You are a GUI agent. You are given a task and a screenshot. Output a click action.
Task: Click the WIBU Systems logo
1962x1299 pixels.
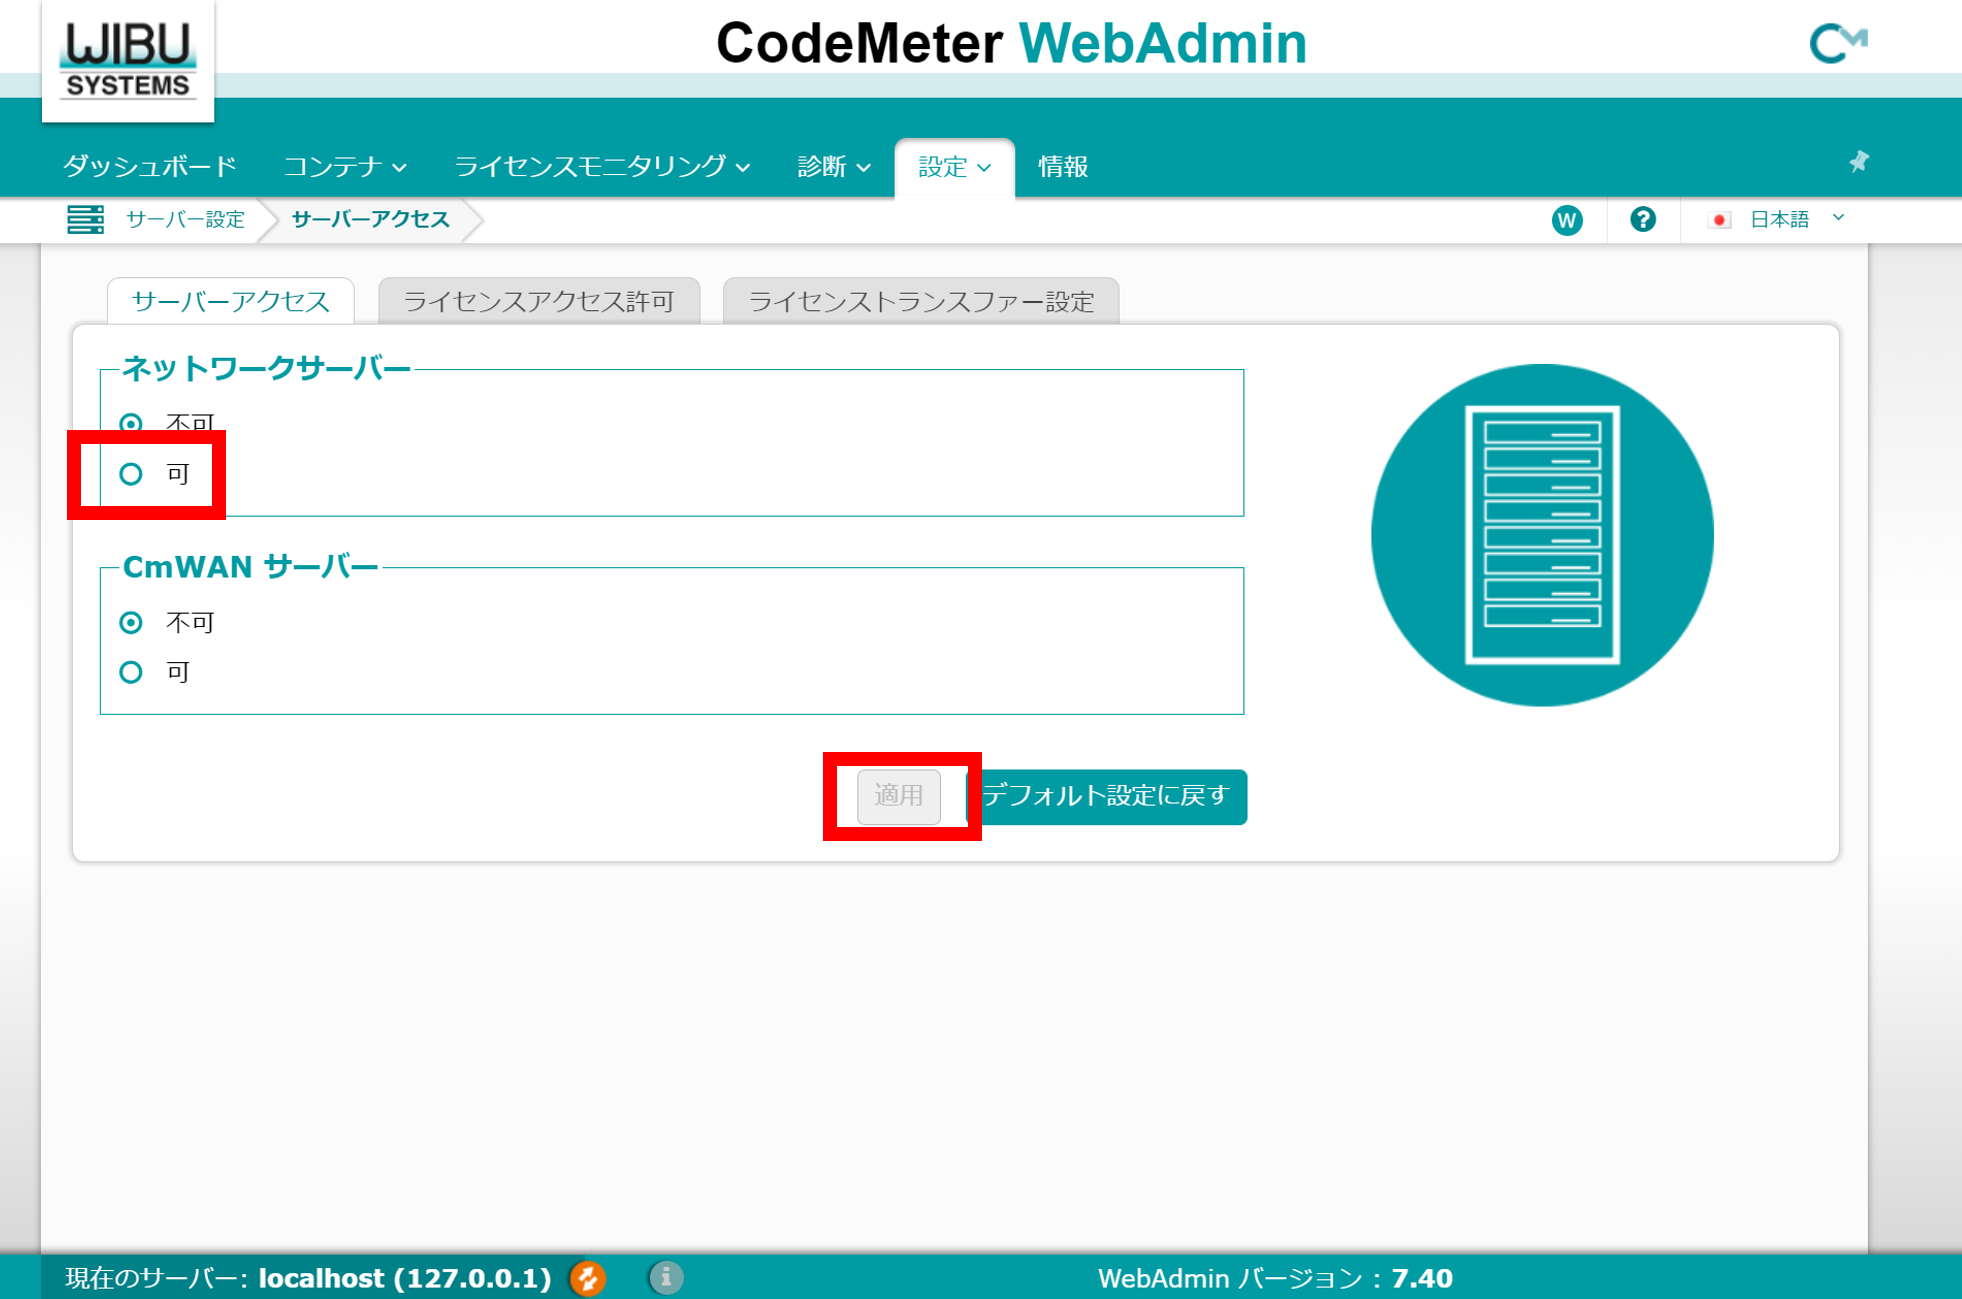(128, 62)
